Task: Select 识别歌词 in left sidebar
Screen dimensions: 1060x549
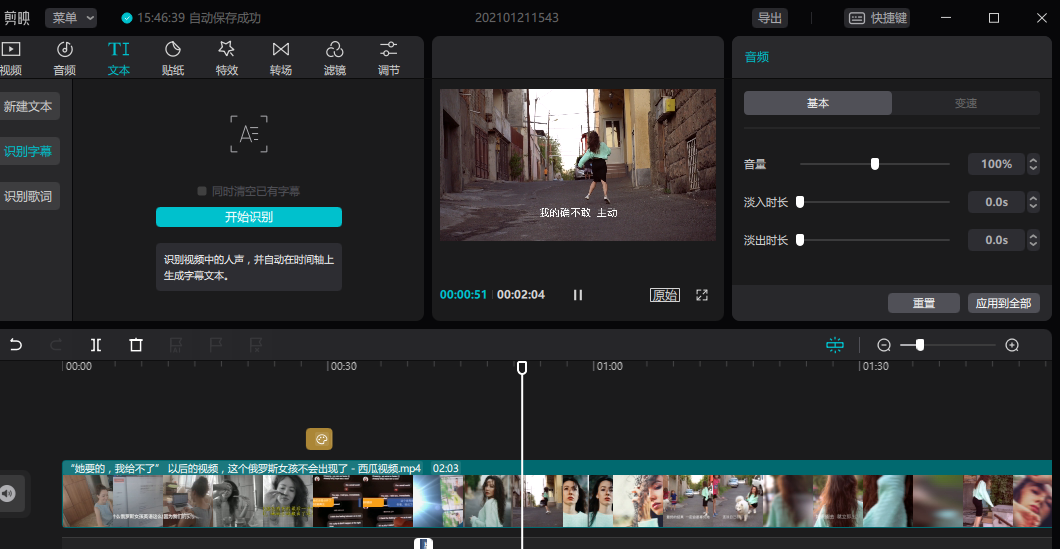Action: pos(28,197)
